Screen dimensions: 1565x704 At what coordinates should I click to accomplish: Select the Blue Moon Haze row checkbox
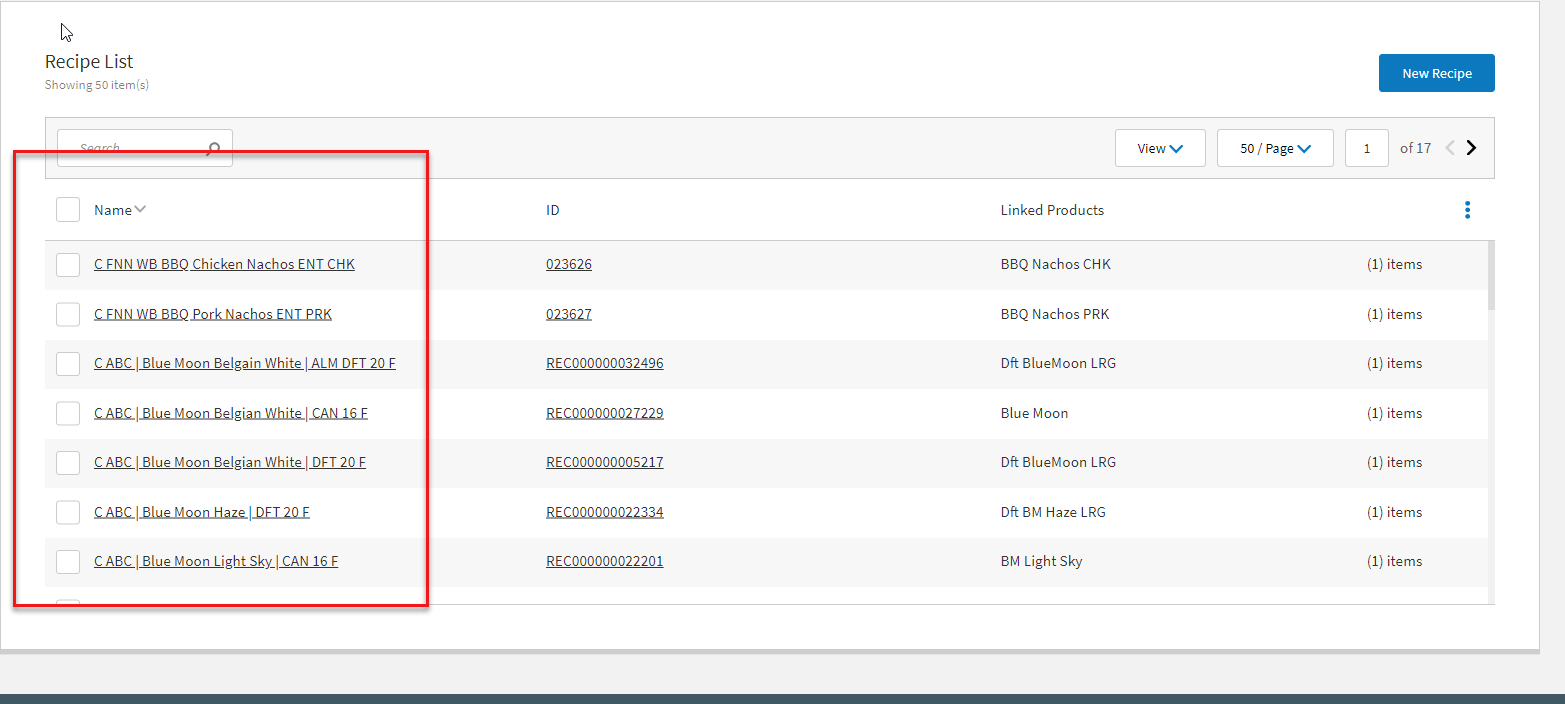click(x=68, y=513)
